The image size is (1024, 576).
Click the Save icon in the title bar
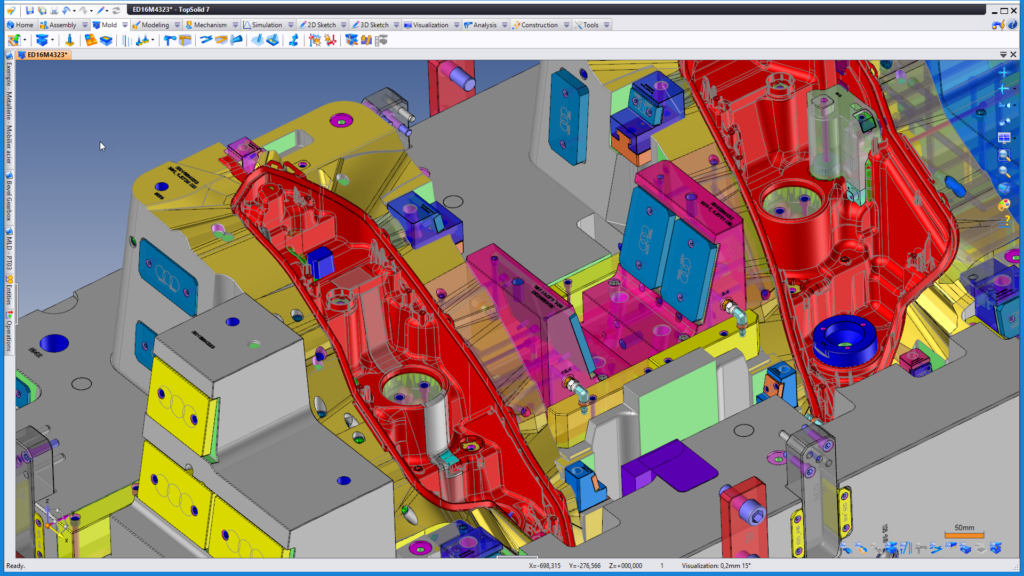point(29,10)
